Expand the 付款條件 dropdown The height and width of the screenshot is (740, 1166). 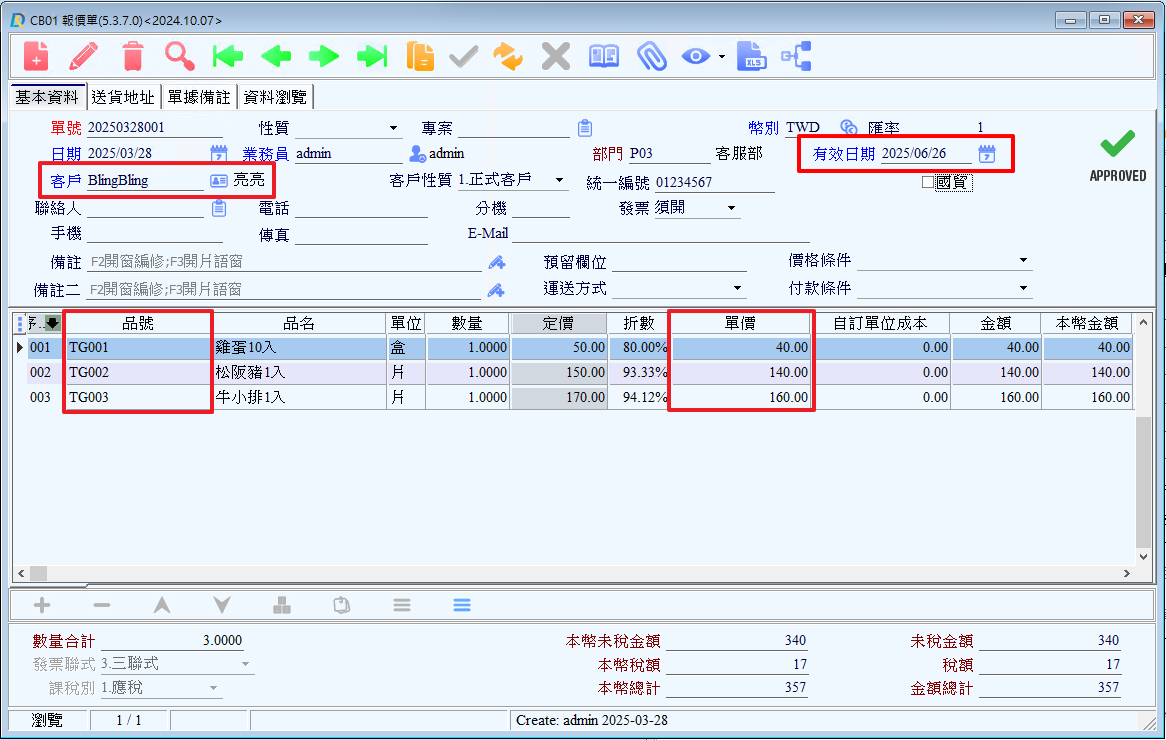(x=1023, y=289)
